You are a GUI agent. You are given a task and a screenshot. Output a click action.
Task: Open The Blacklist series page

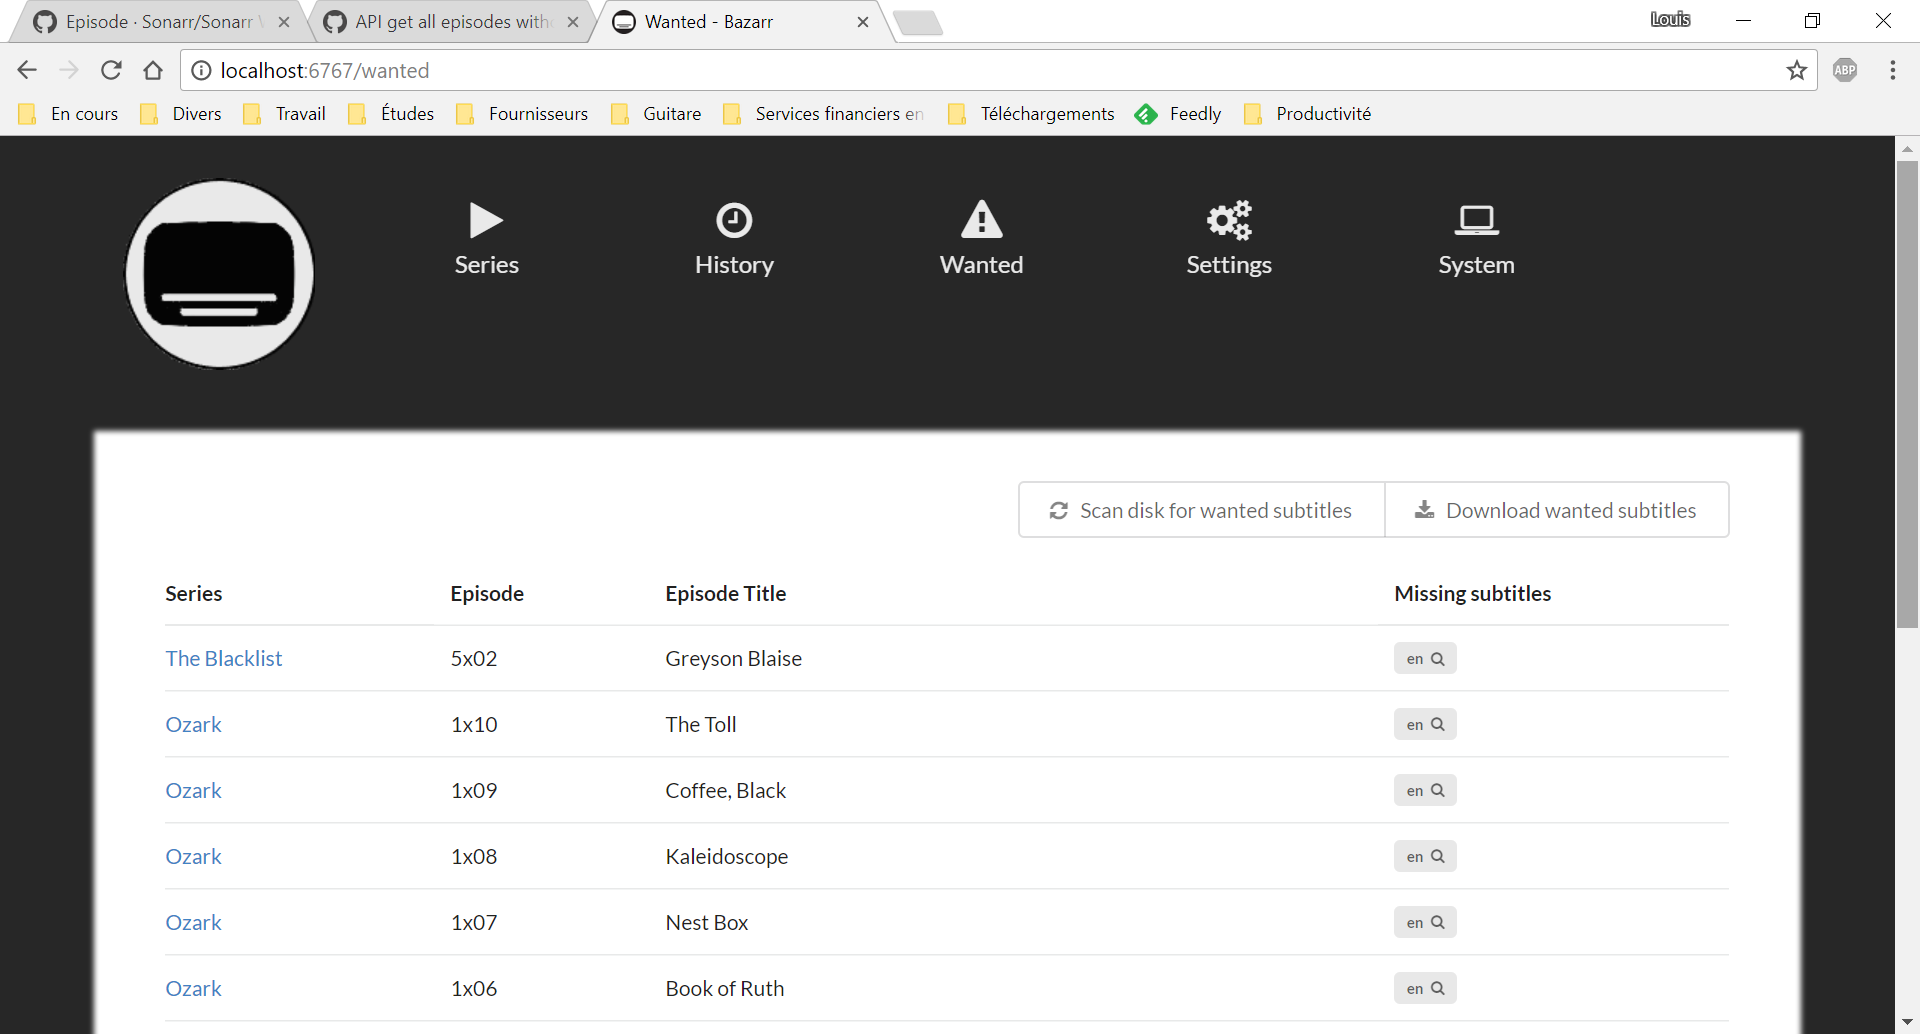223,658
